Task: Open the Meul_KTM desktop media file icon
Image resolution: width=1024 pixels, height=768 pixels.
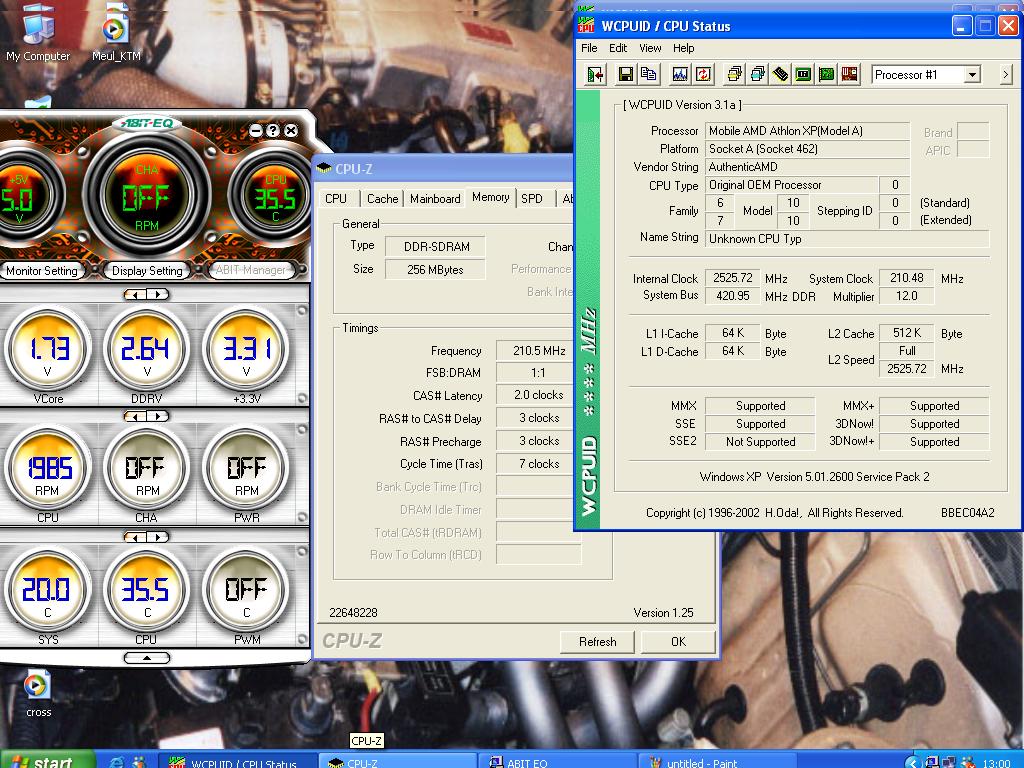Action: (x=116, y=33)
